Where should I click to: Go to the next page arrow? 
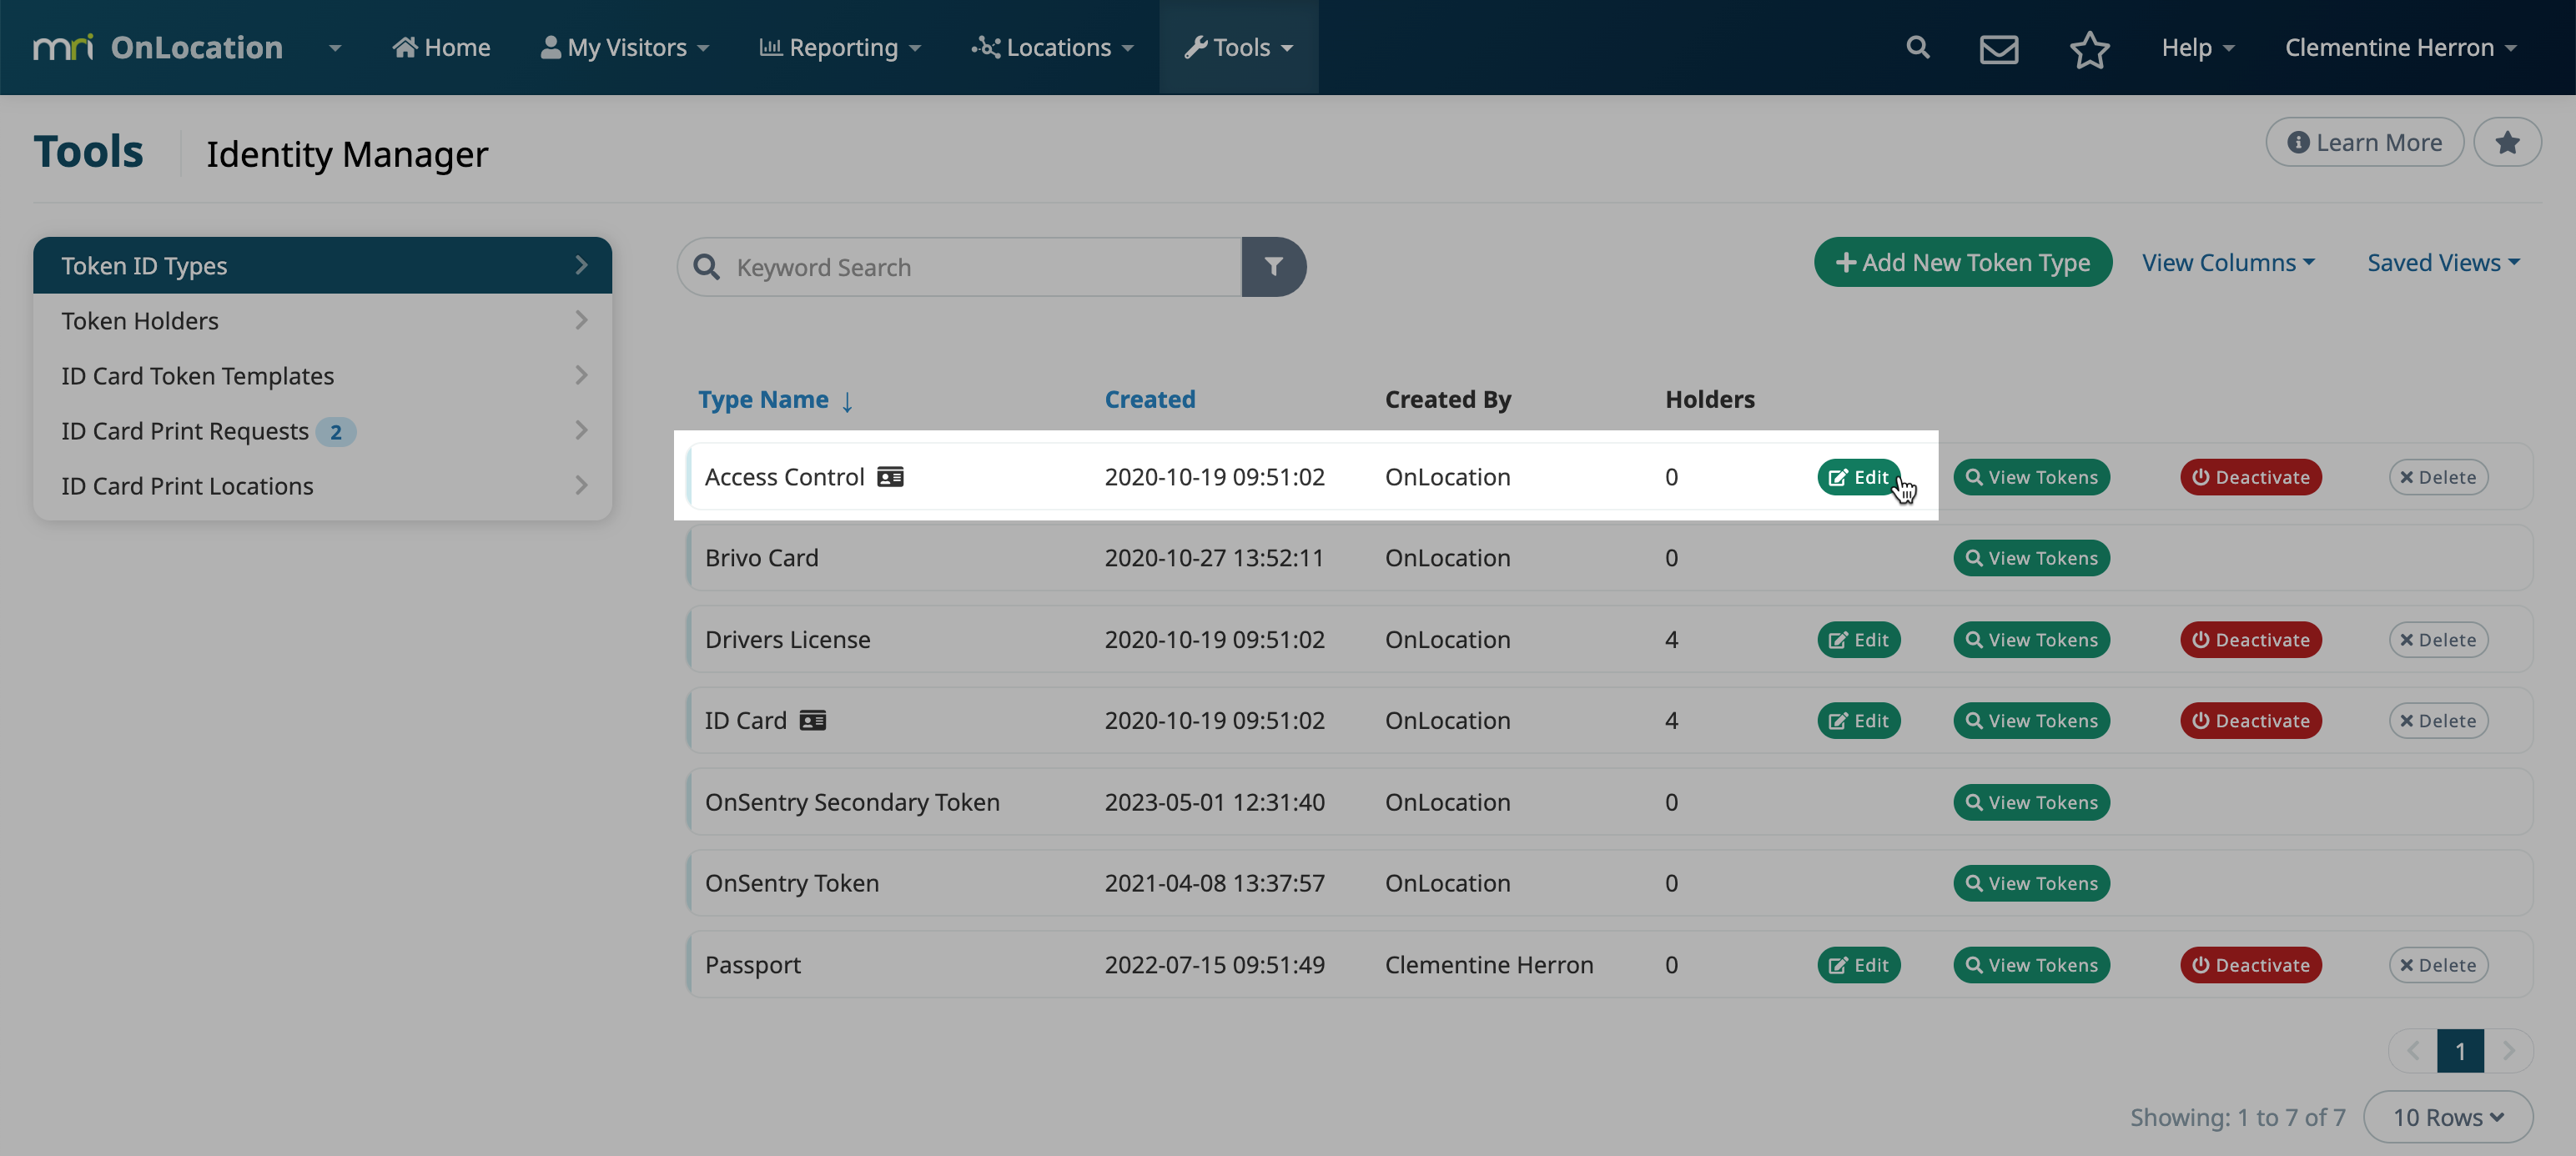(x=2508, y=1050)
